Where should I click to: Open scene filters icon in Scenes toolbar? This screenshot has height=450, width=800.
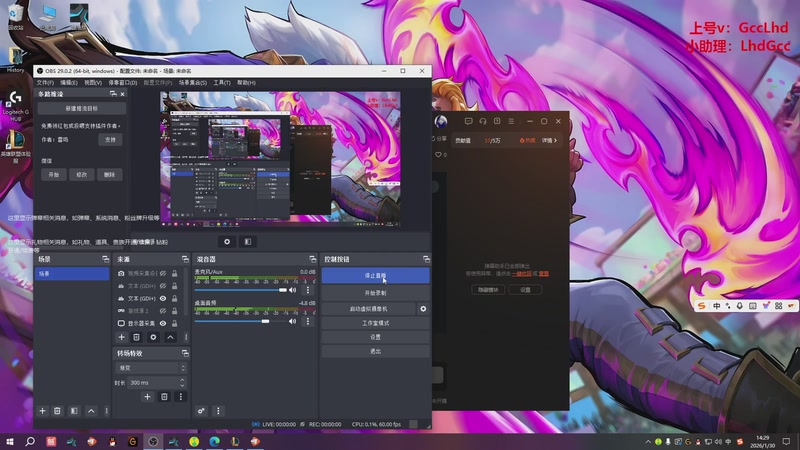(74, 411)
